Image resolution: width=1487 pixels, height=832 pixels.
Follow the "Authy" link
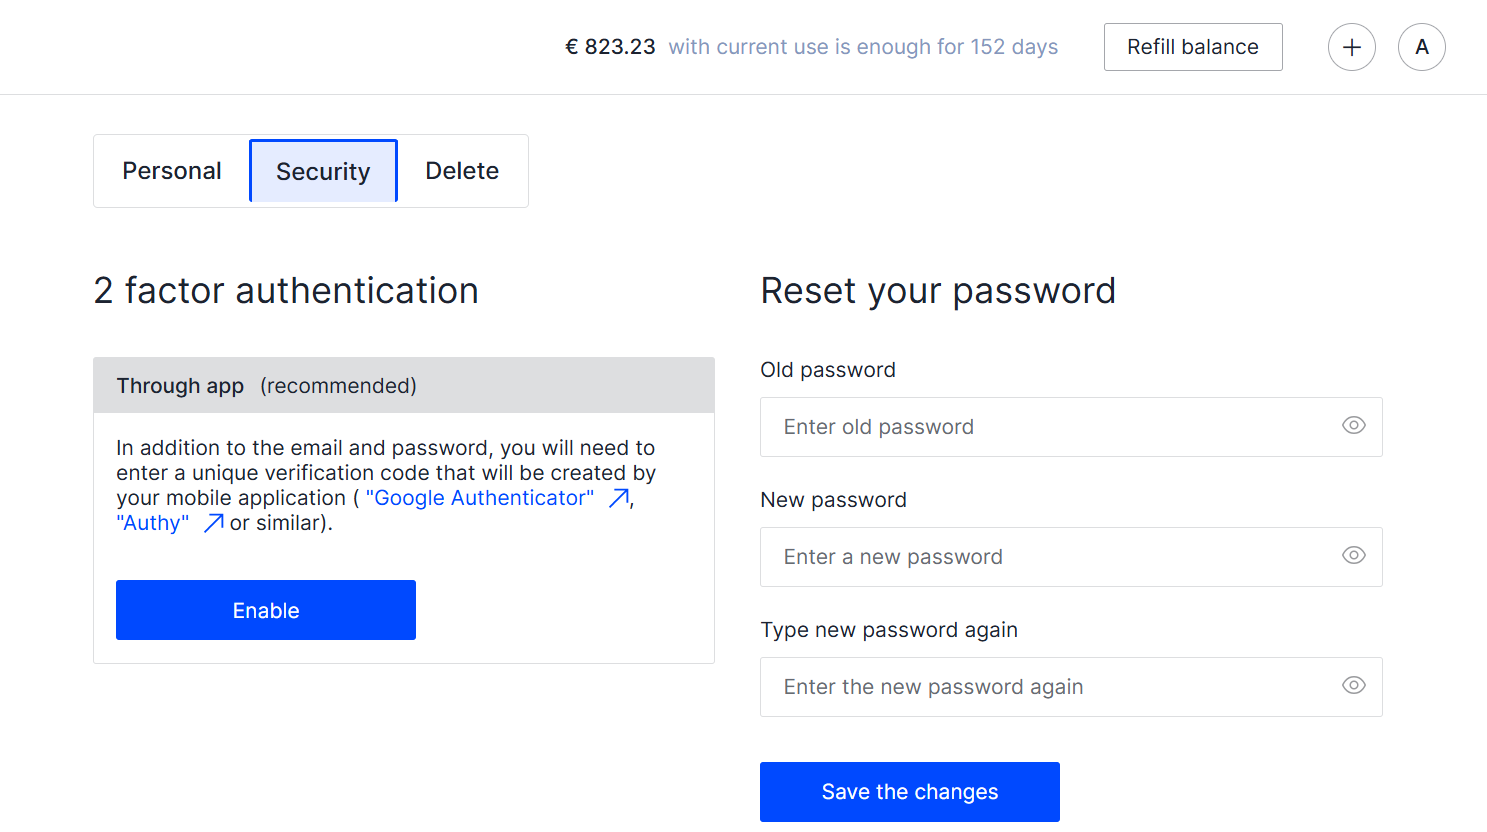coord(153,523)
